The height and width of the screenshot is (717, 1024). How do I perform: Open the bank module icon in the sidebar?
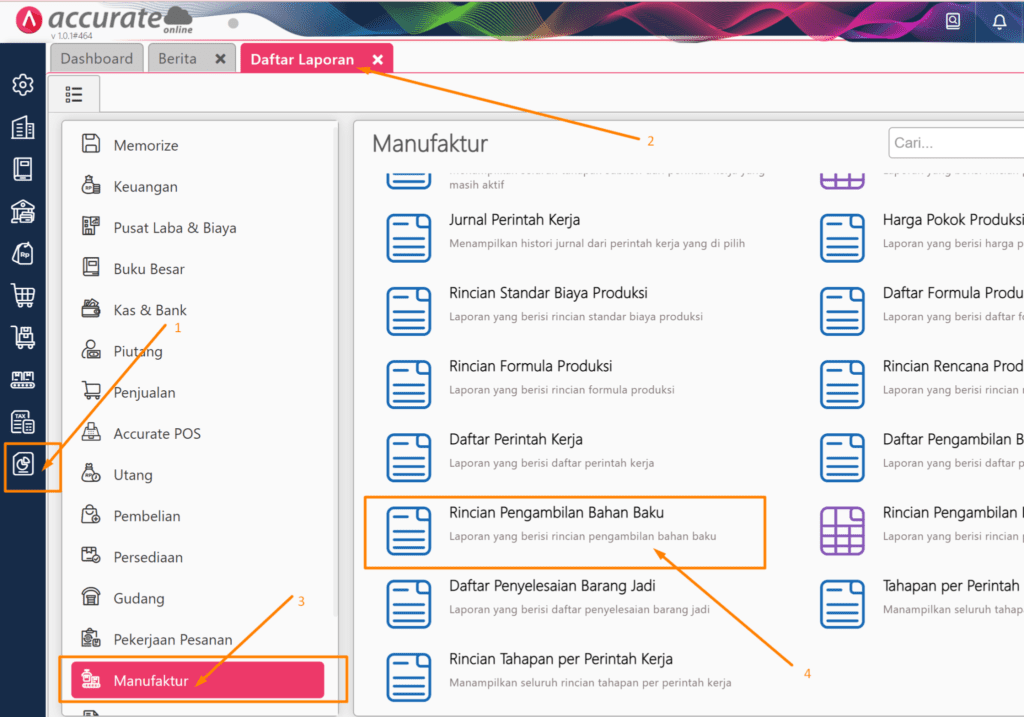(22, 212)
